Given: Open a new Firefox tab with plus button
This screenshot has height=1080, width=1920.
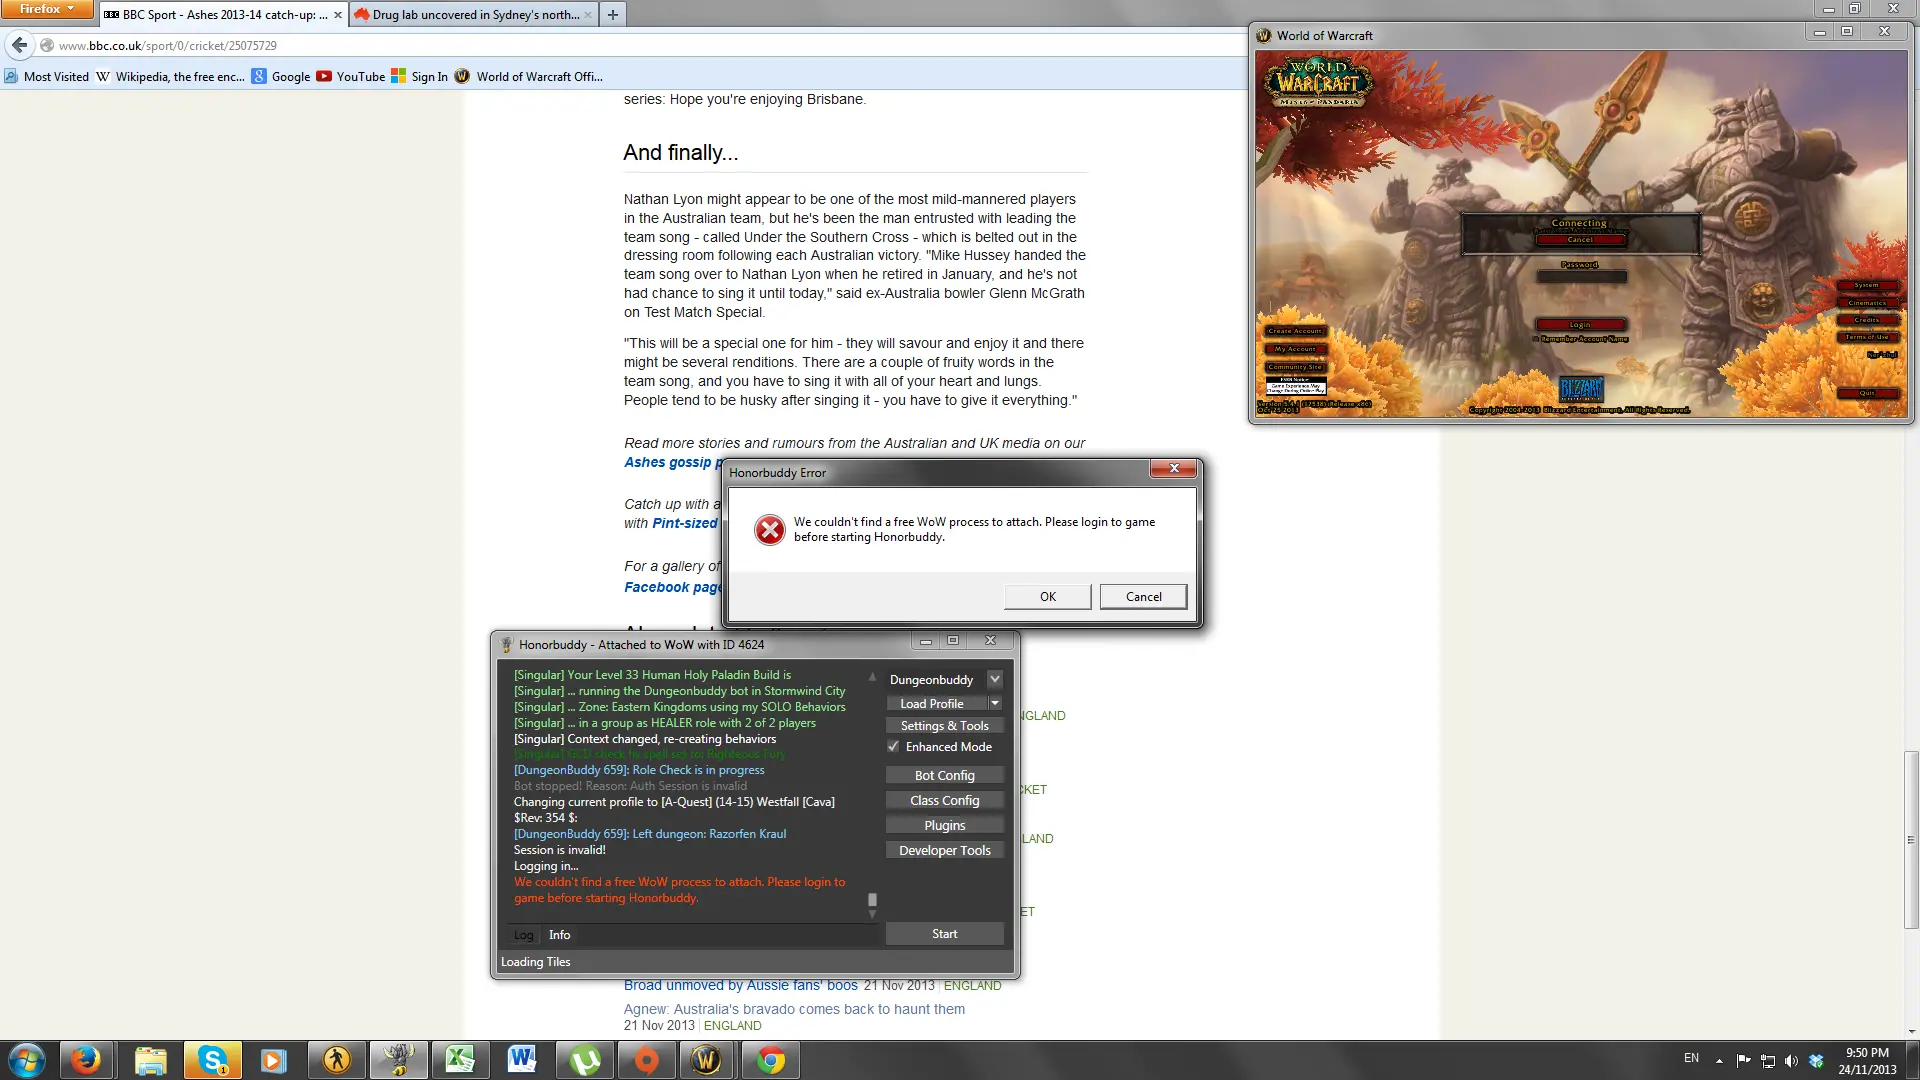Looking at the screenshot, I should click(x=613, y=14).
